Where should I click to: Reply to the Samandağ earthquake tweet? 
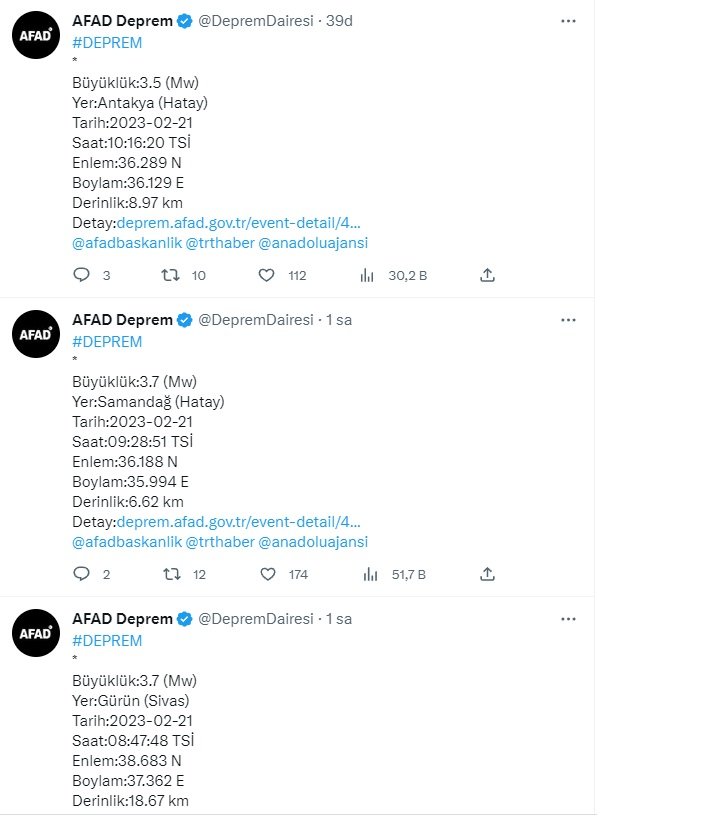[x=82, y=574]
